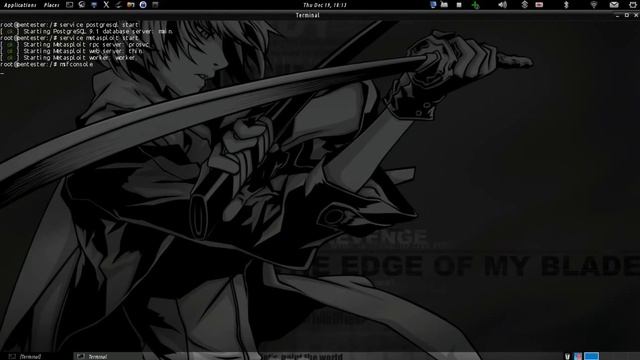The image size is (640, 360).
Task: Open the system gear menu
Action: pyautogui.click(x=633, y=5)
